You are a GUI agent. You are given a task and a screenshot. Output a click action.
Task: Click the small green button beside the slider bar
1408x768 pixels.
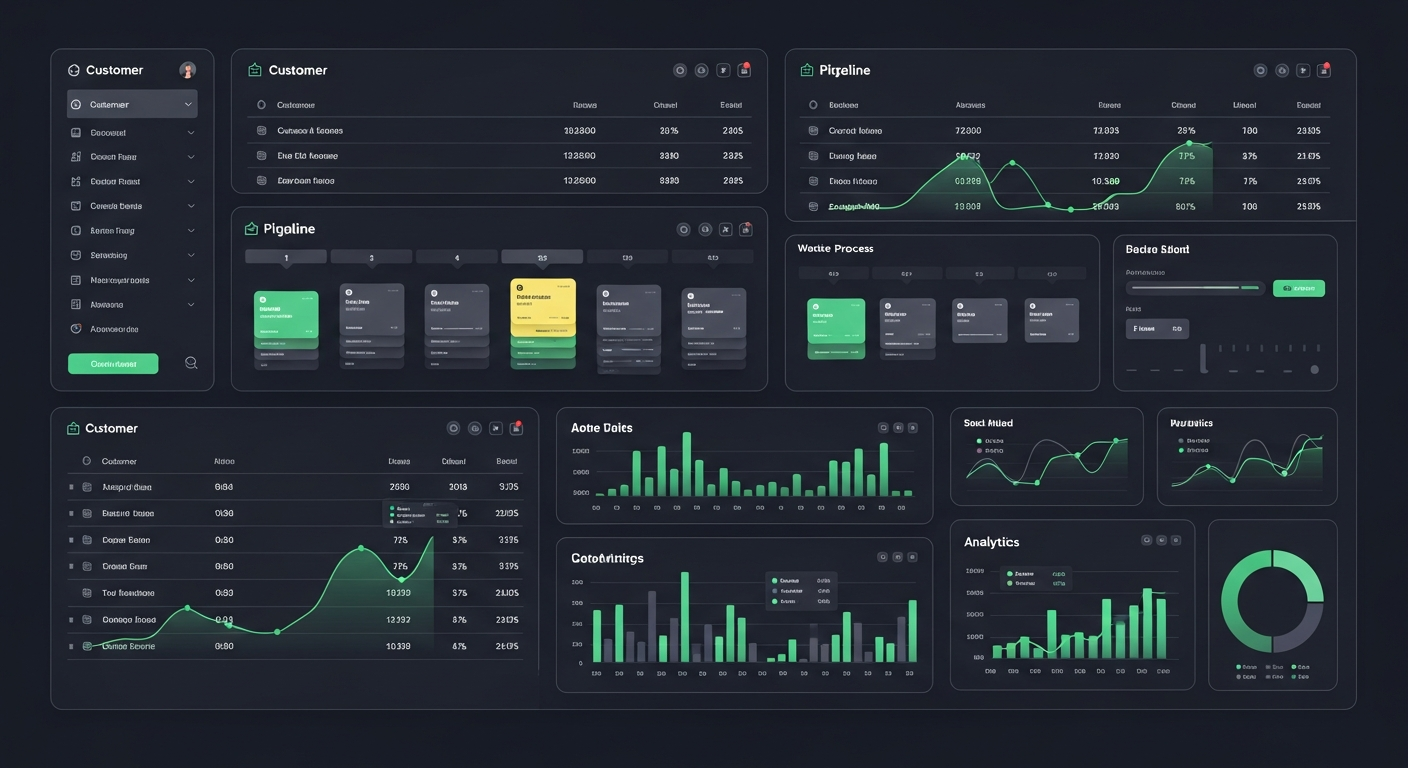(1298, 288)
